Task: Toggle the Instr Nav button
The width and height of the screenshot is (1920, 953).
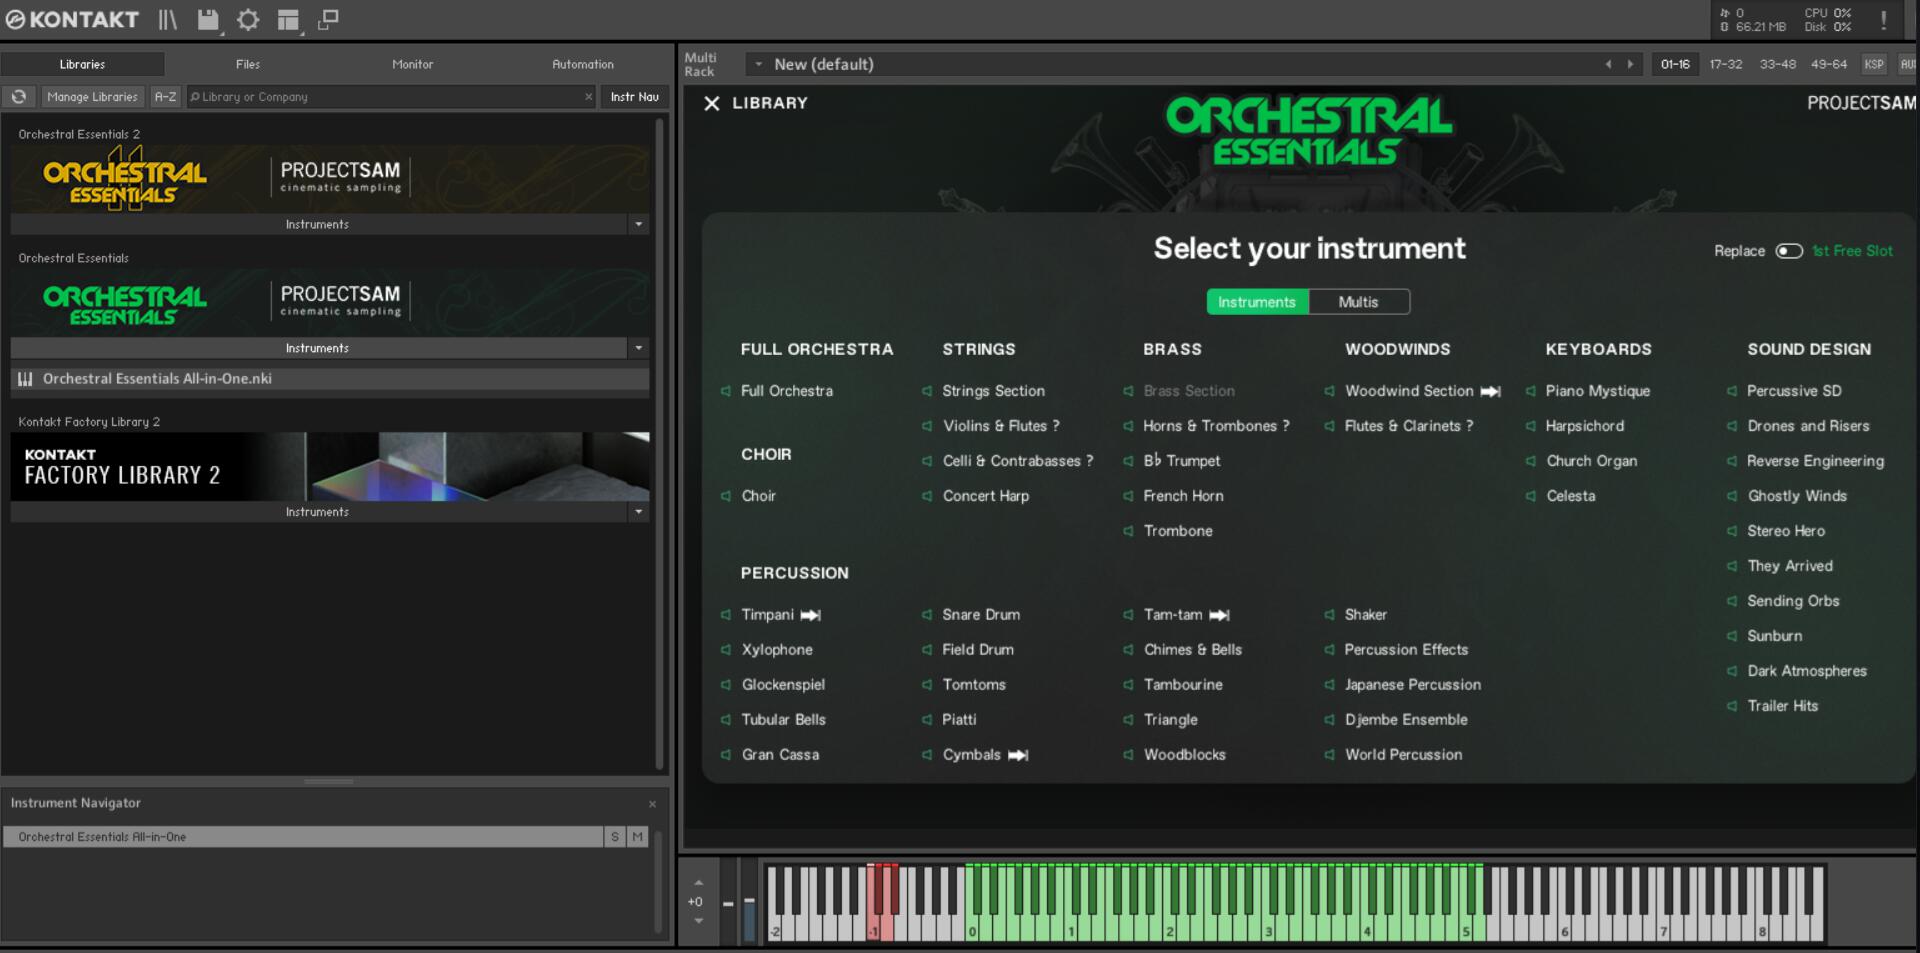Action: click(x=635, y=97)
